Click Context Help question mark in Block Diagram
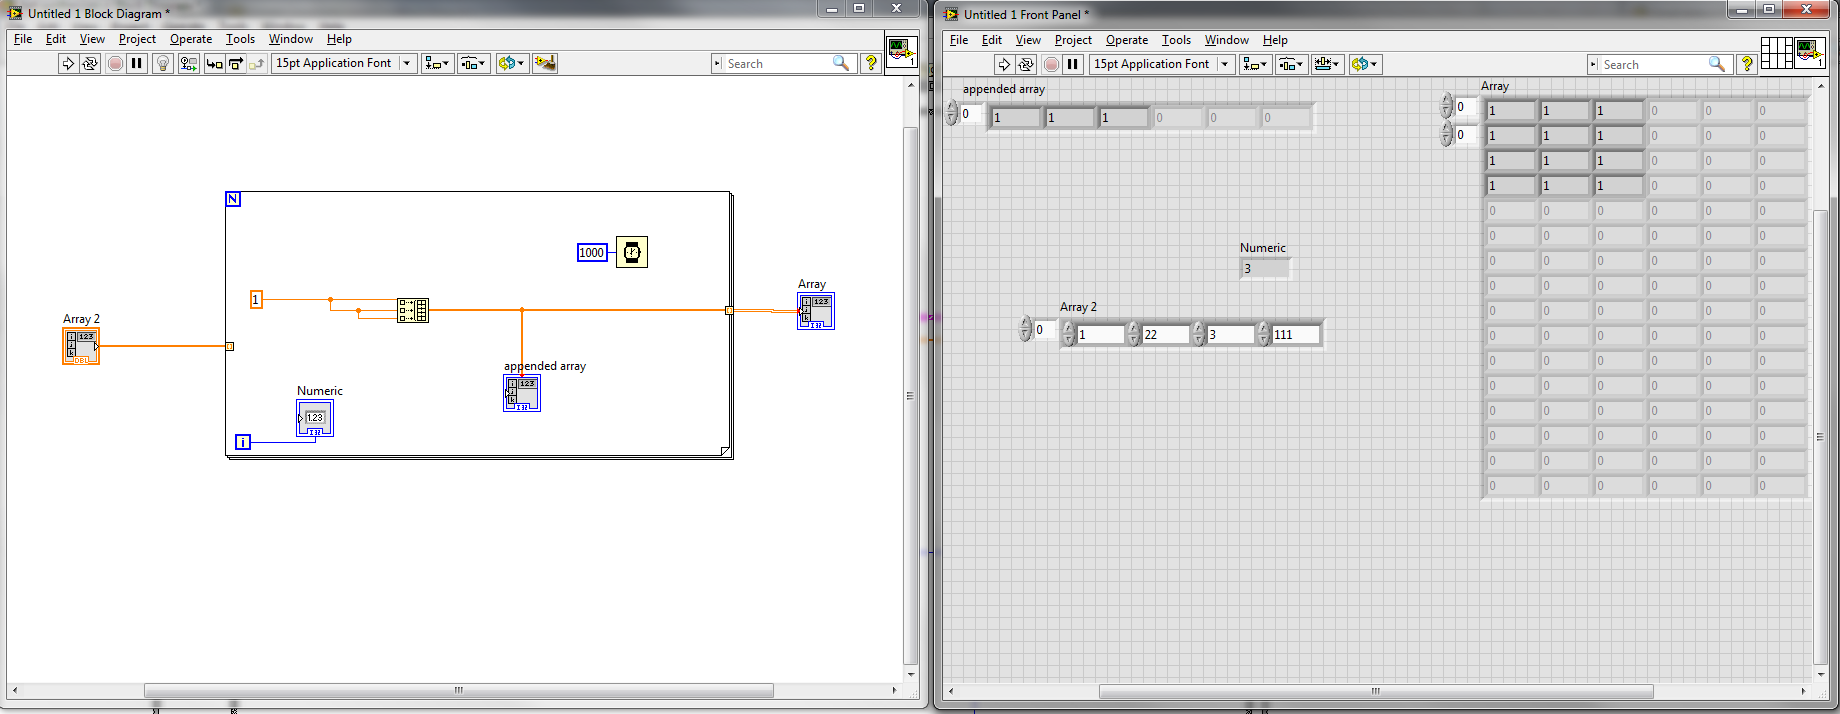The image size is (1840, 714). 871,63
